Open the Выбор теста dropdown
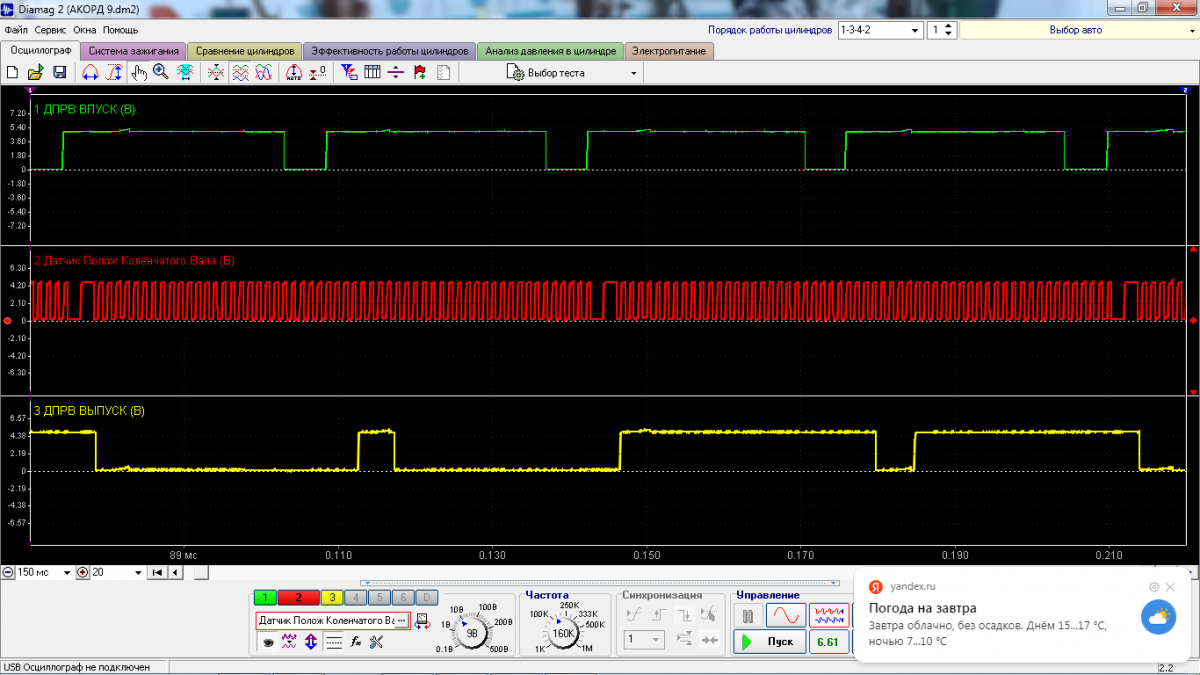Screen dimensions: 1200x675 coord(571,73)
